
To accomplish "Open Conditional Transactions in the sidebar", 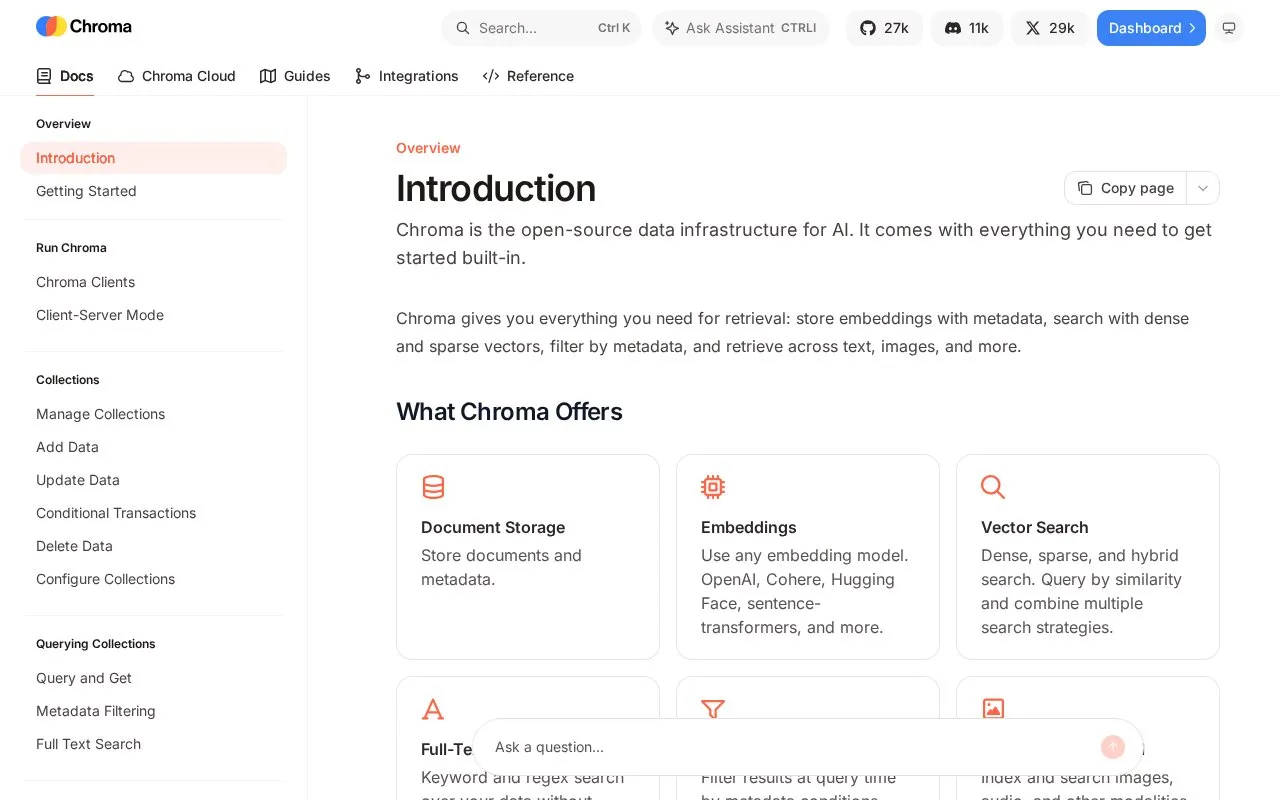I will [x=153, y=513].
